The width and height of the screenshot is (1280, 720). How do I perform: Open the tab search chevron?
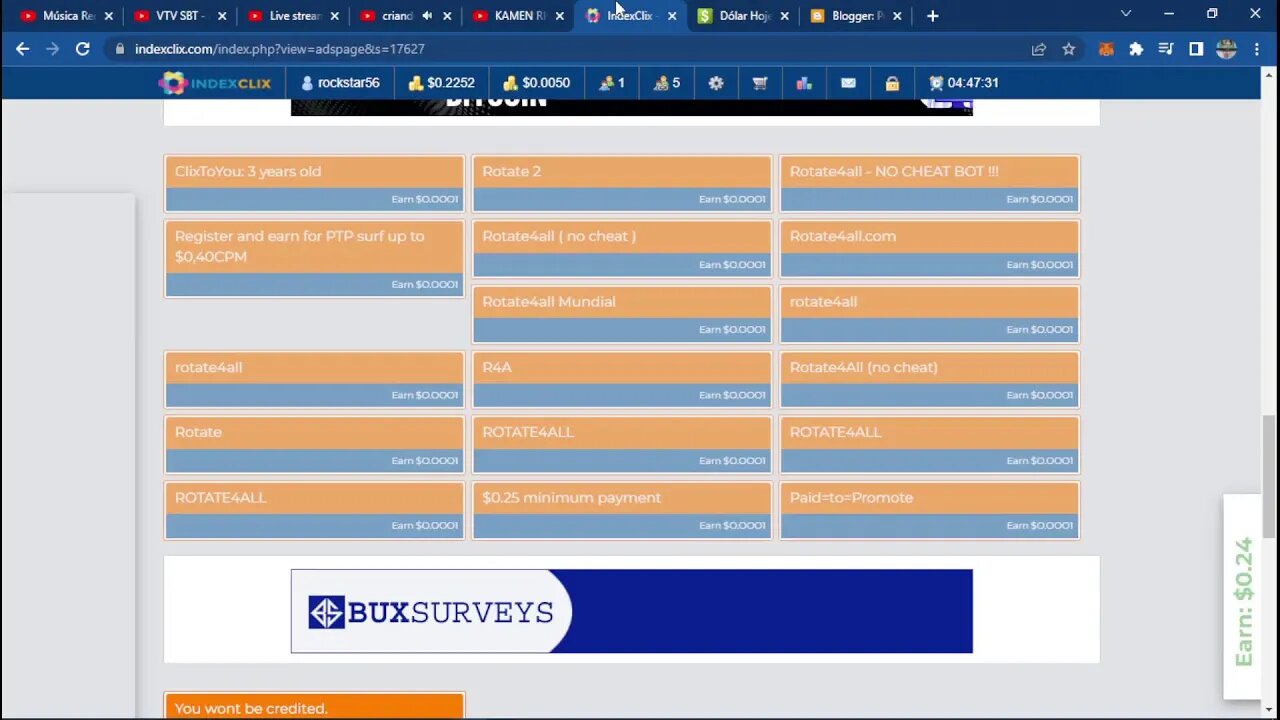(x=1126, y=14)
